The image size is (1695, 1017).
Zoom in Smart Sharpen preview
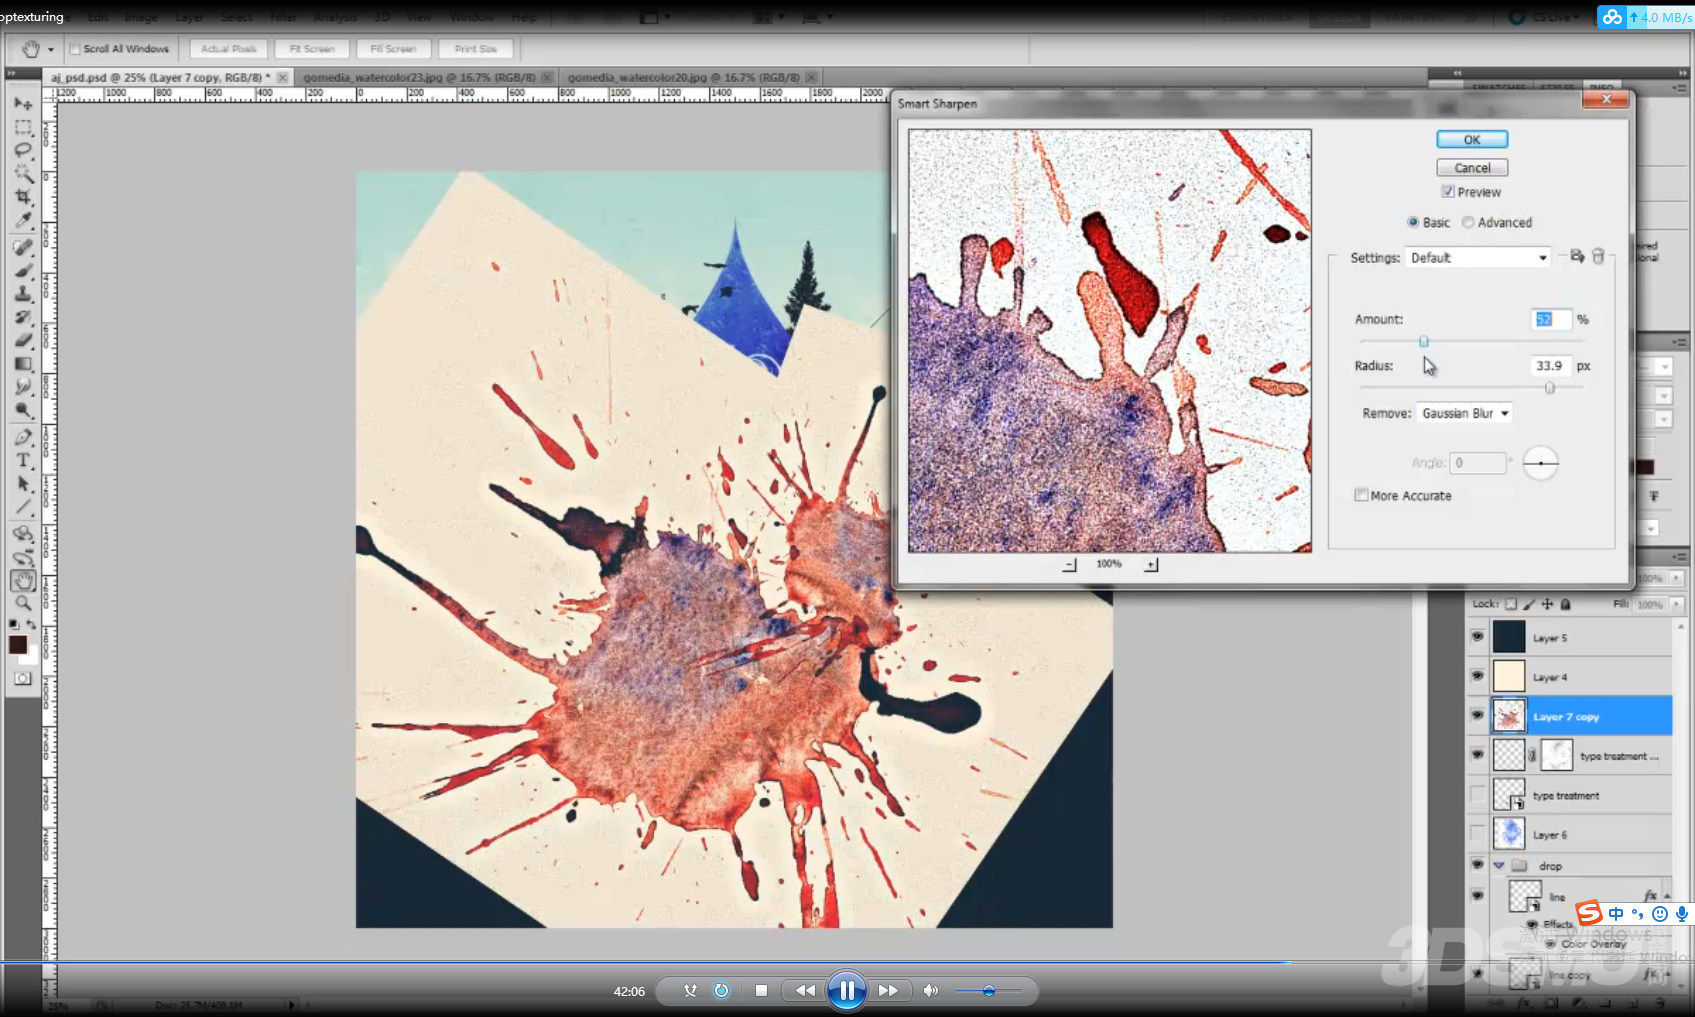pyautogui.click(x=1151, y=565)
